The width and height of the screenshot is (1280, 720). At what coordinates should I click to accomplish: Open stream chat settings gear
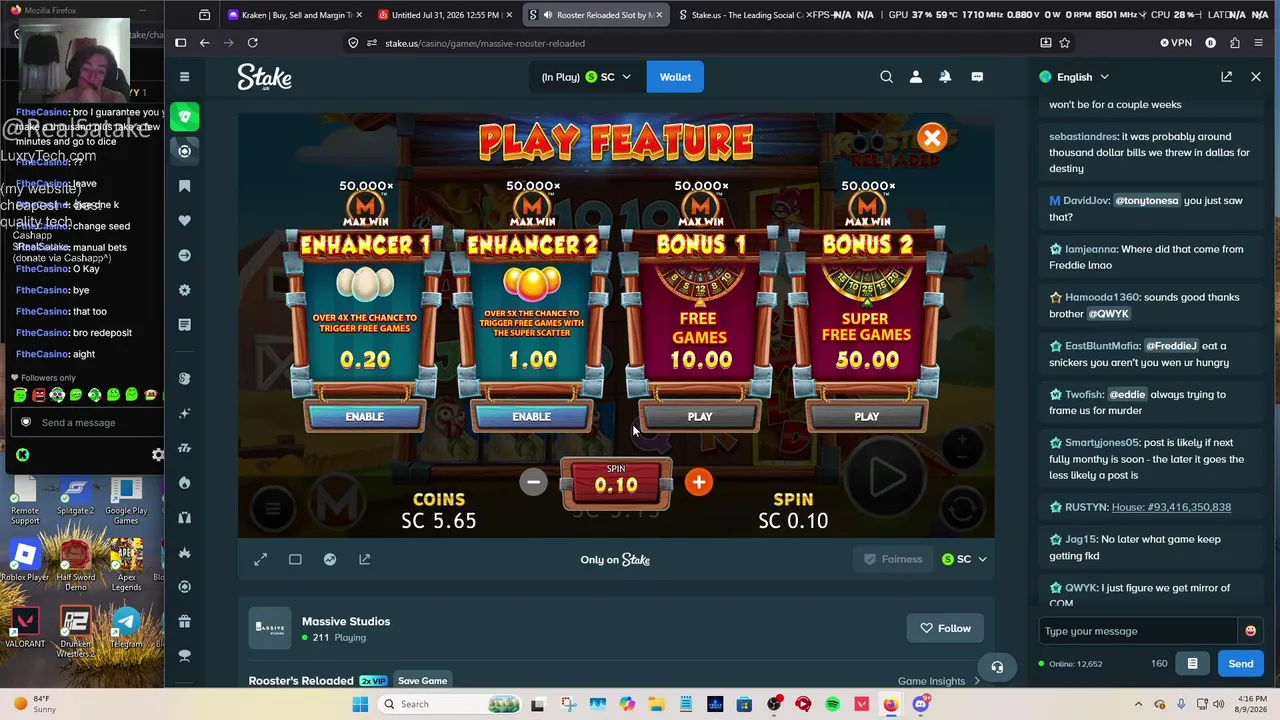pos(157,455)
